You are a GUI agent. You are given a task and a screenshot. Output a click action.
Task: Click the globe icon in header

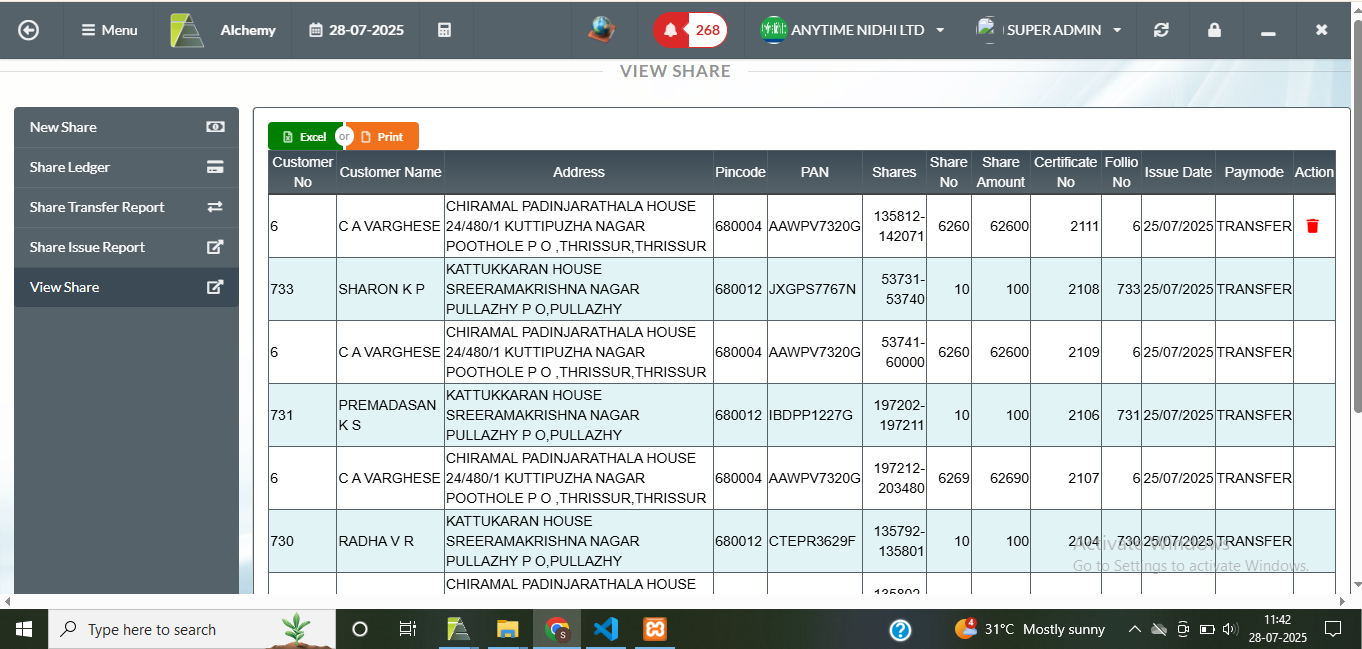(601, 30)
